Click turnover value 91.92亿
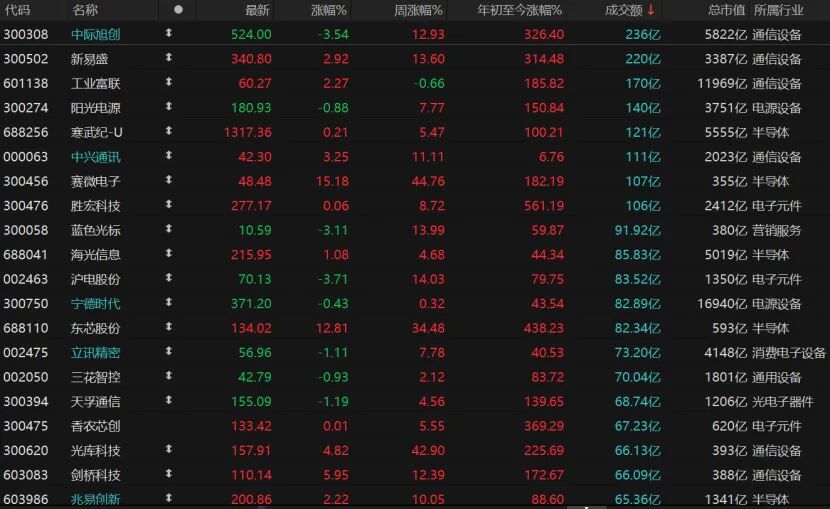This screenshot has height=509, width=830. [638, 230]
